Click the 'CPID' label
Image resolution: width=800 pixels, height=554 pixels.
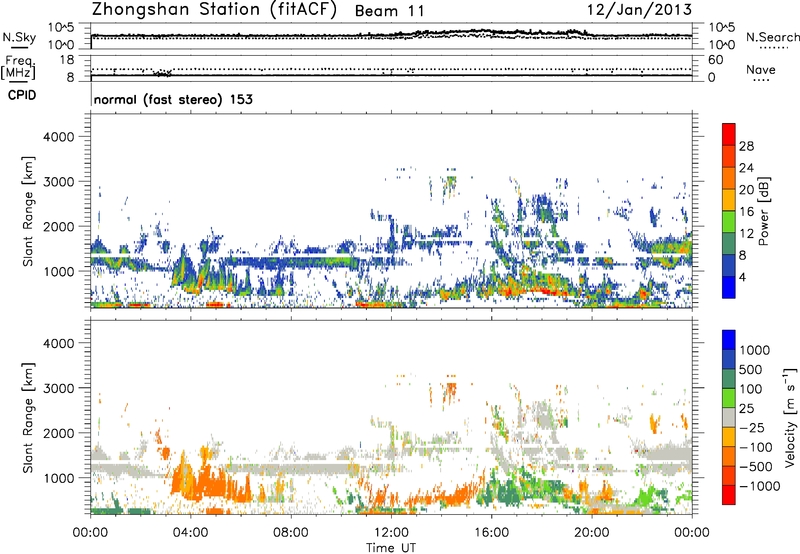click(22, 95)
